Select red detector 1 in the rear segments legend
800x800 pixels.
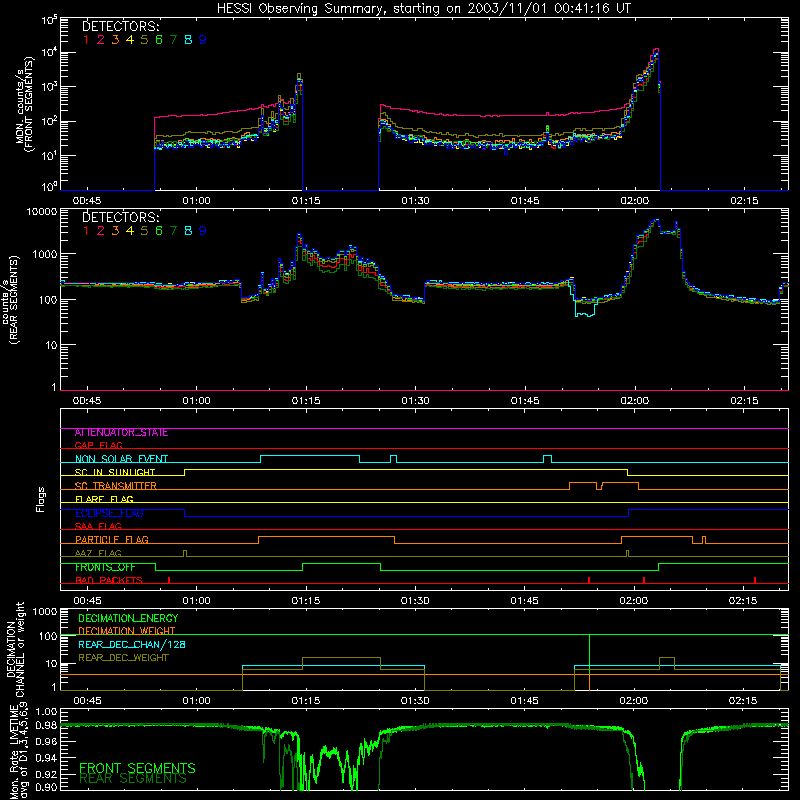(86, 231)
